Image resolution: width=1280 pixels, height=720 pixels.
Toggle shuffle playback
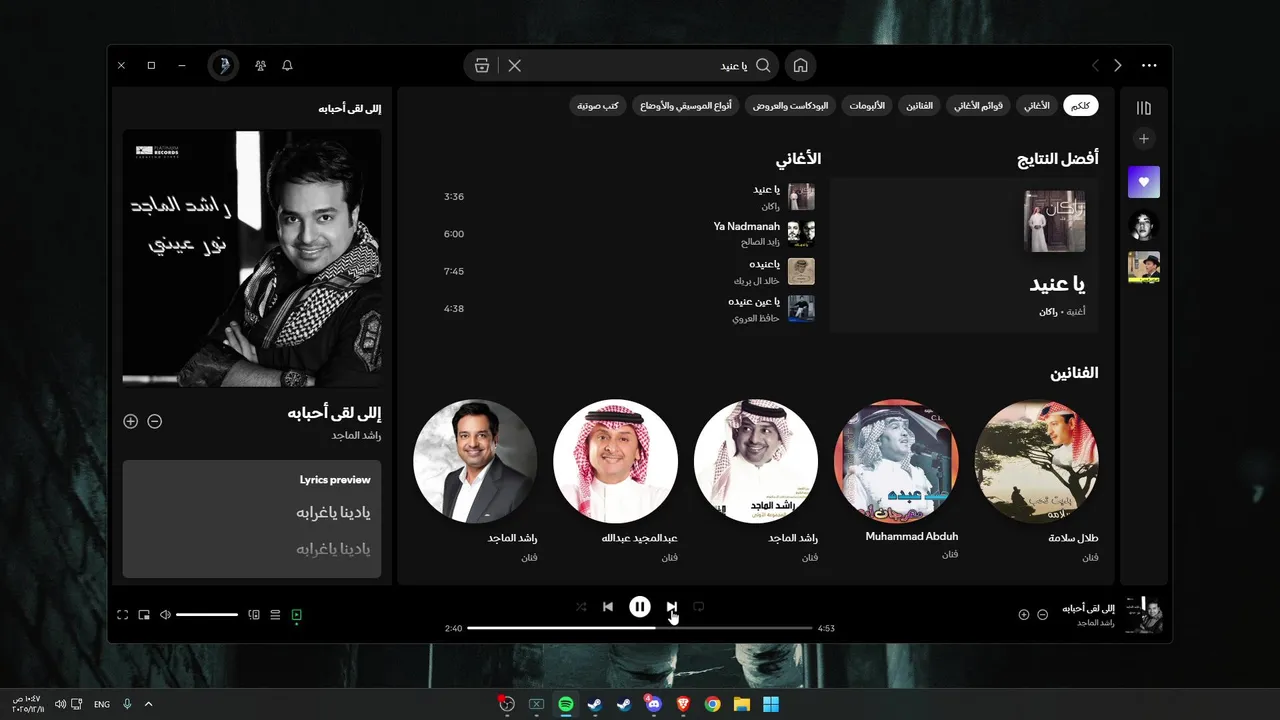581,606
